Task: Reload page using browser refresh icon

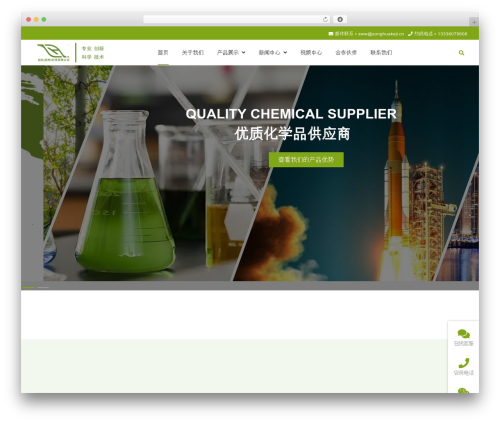Action: coord(325,20)
